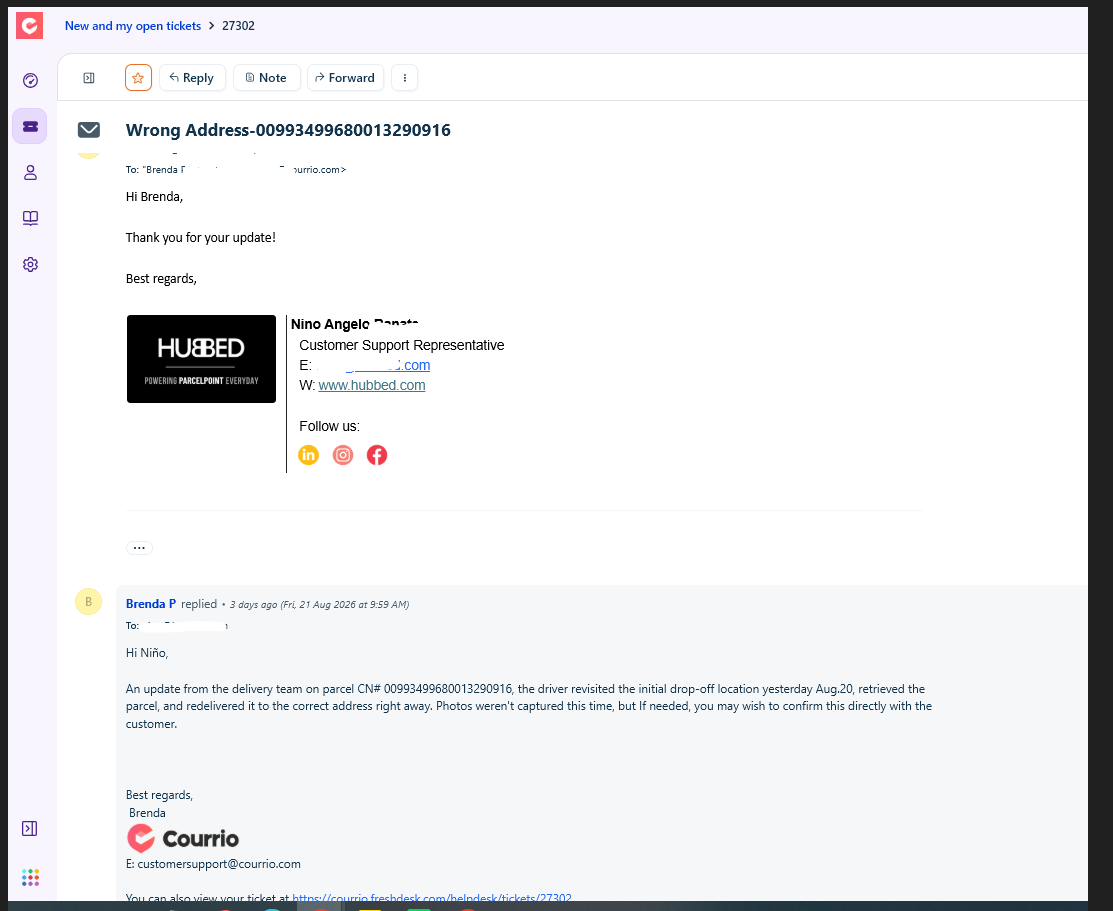Screen dimensions: 1113x911
Task: Open the Facebook social icon
Action: click(377, 455)
